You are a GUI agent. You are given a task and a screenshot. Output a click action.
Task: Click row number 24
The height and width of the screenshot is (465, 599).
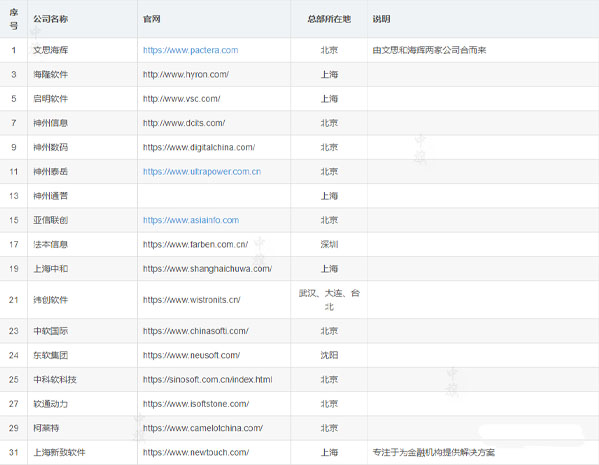[x=14, y=355]
